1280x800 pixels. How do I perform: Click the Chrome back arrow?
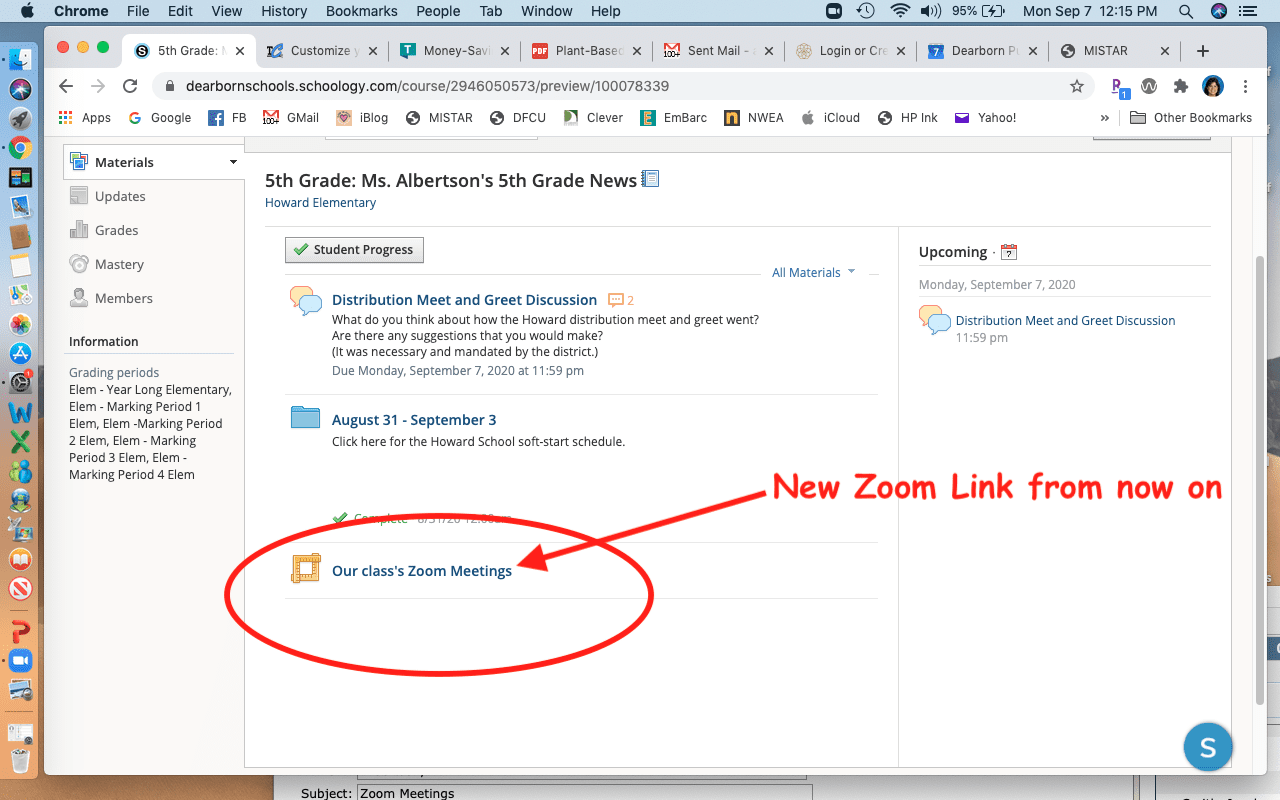66,86
